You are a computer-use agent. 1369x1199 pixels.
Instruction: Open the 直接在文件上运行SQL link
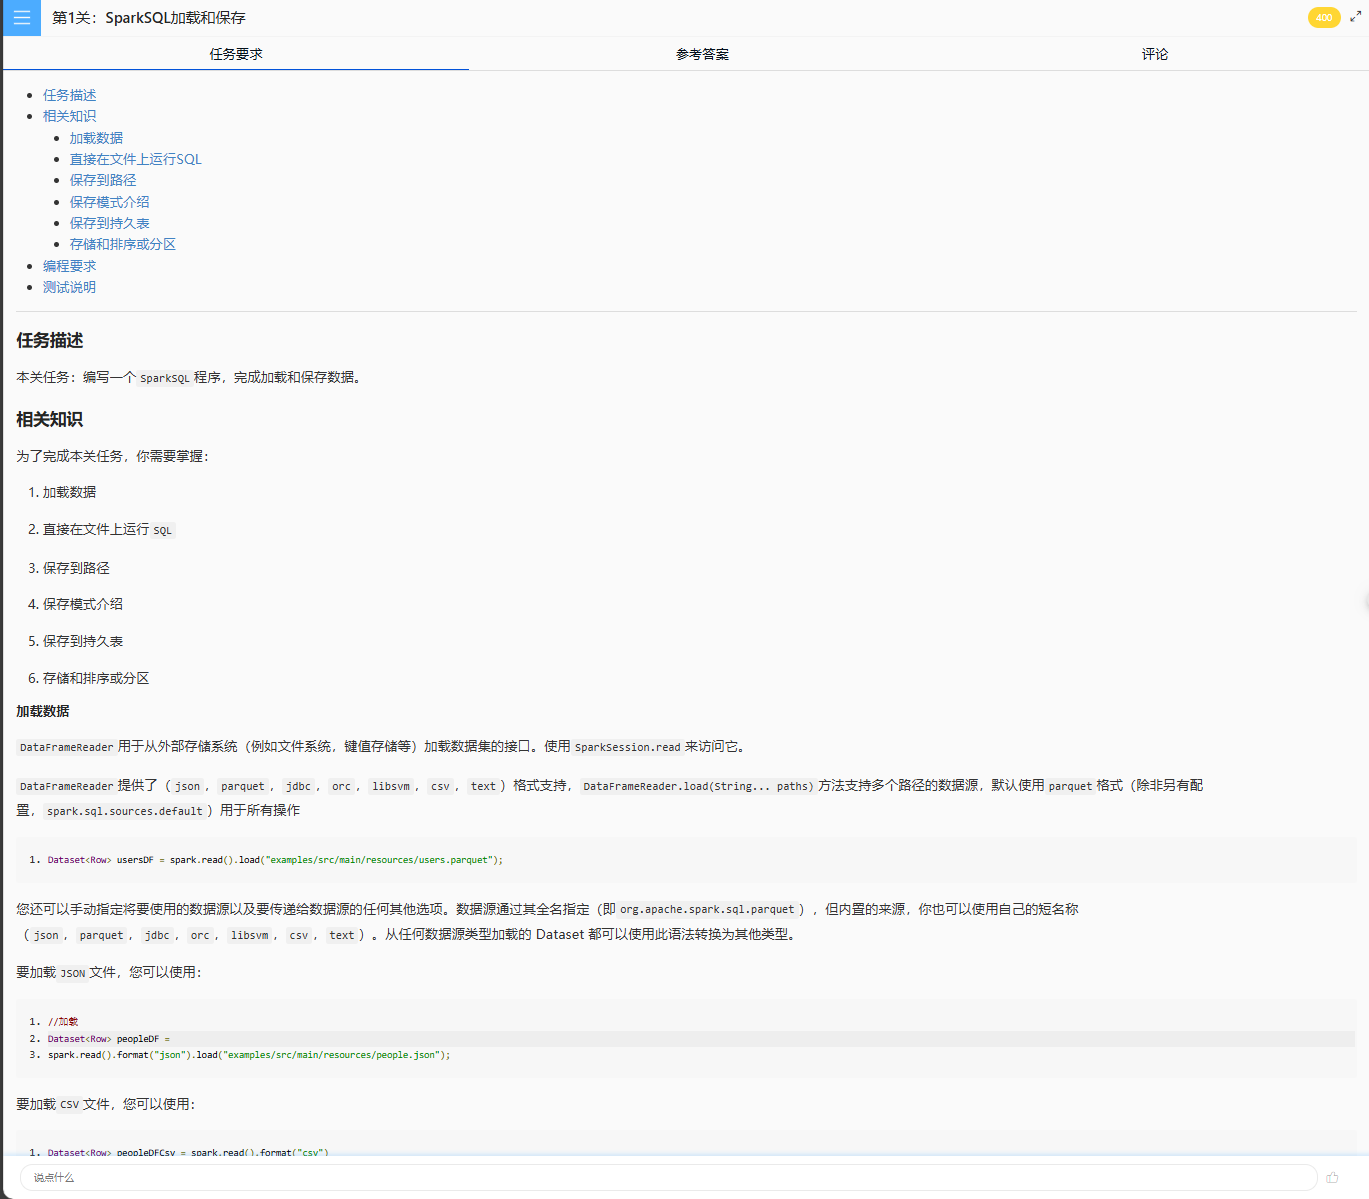coord(135,159)
